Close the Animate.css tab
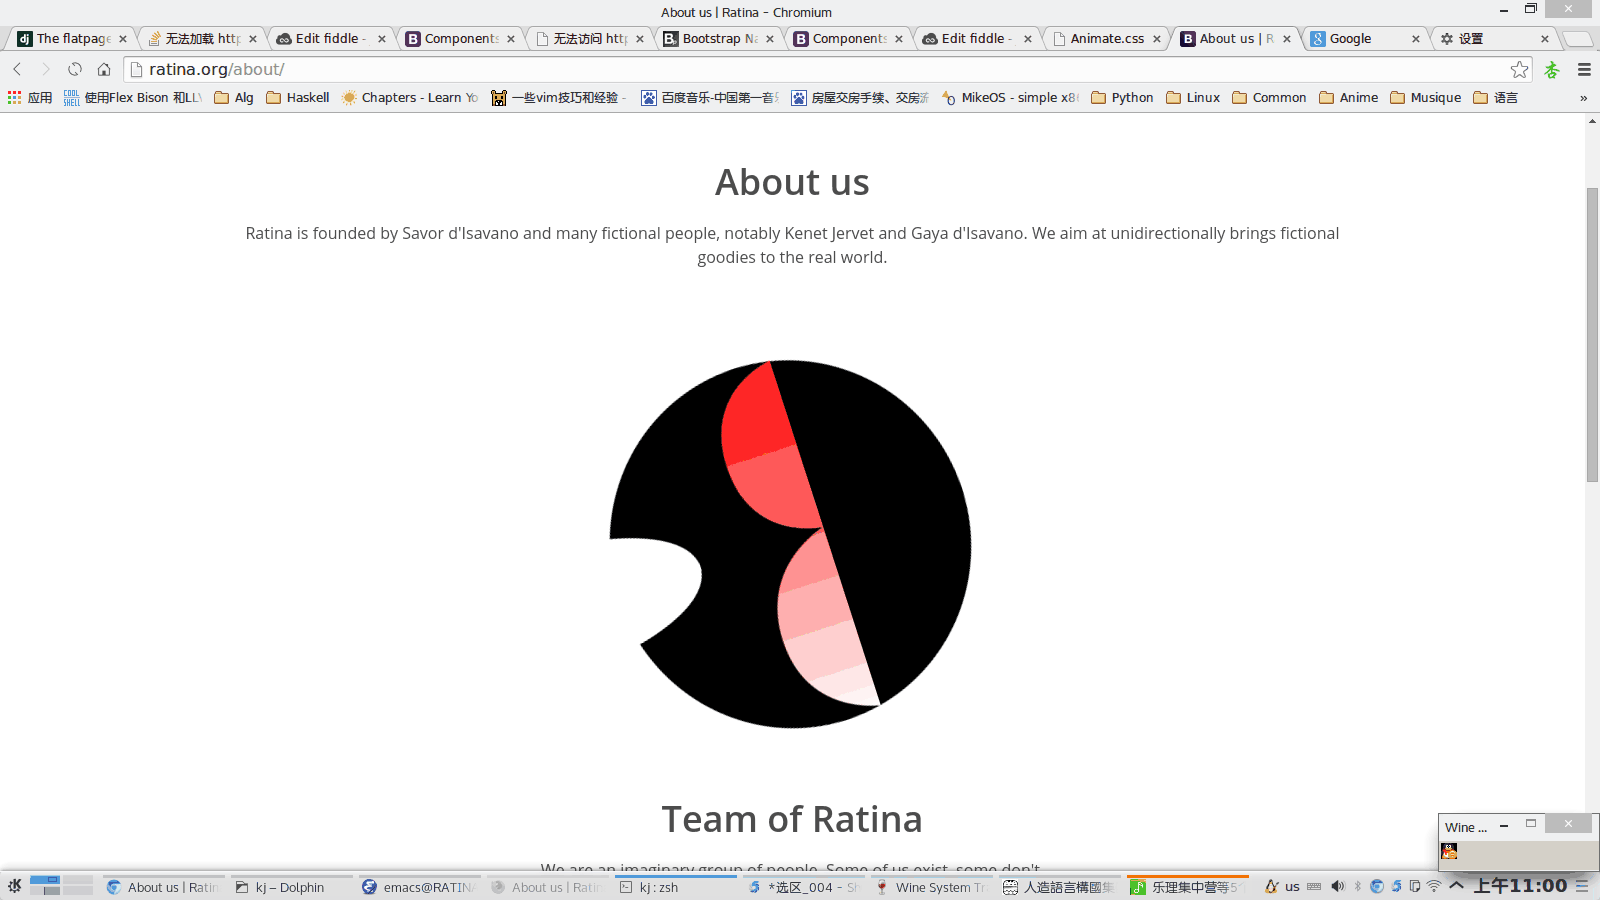The width and height of the screenshot is (1600, 900). tap(1157, 39)
